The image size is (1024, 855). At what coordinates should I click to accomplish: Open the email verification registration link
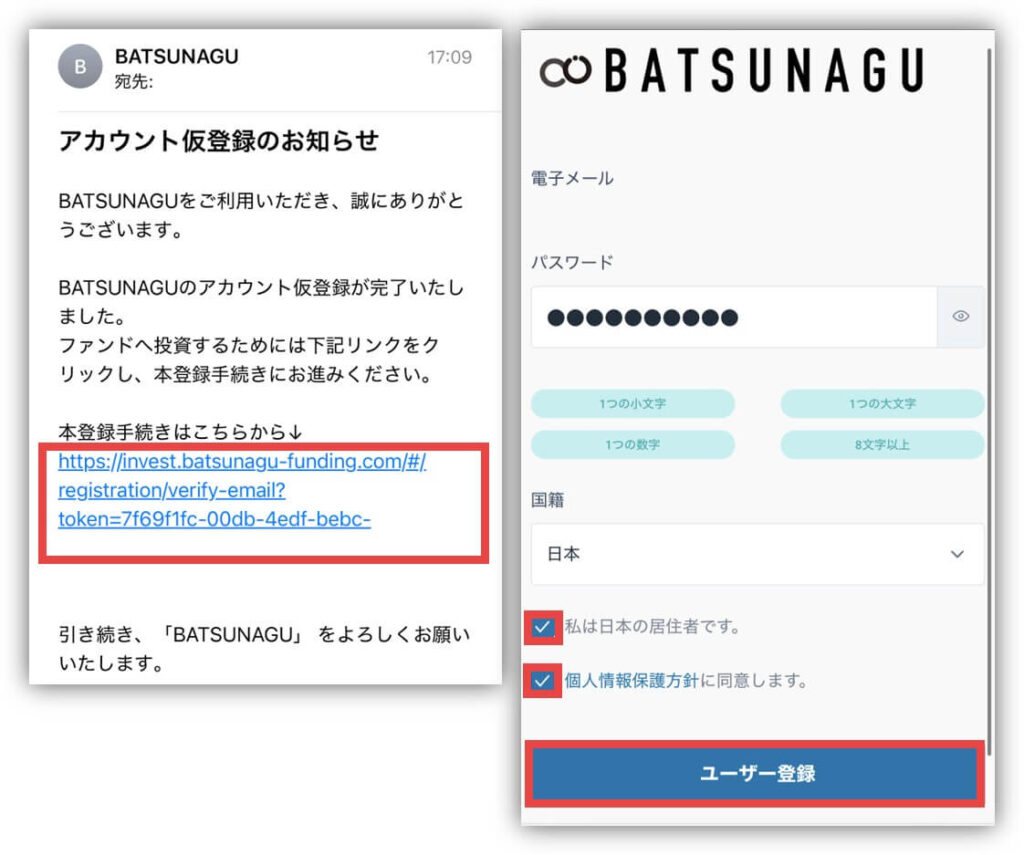[242, 491]
